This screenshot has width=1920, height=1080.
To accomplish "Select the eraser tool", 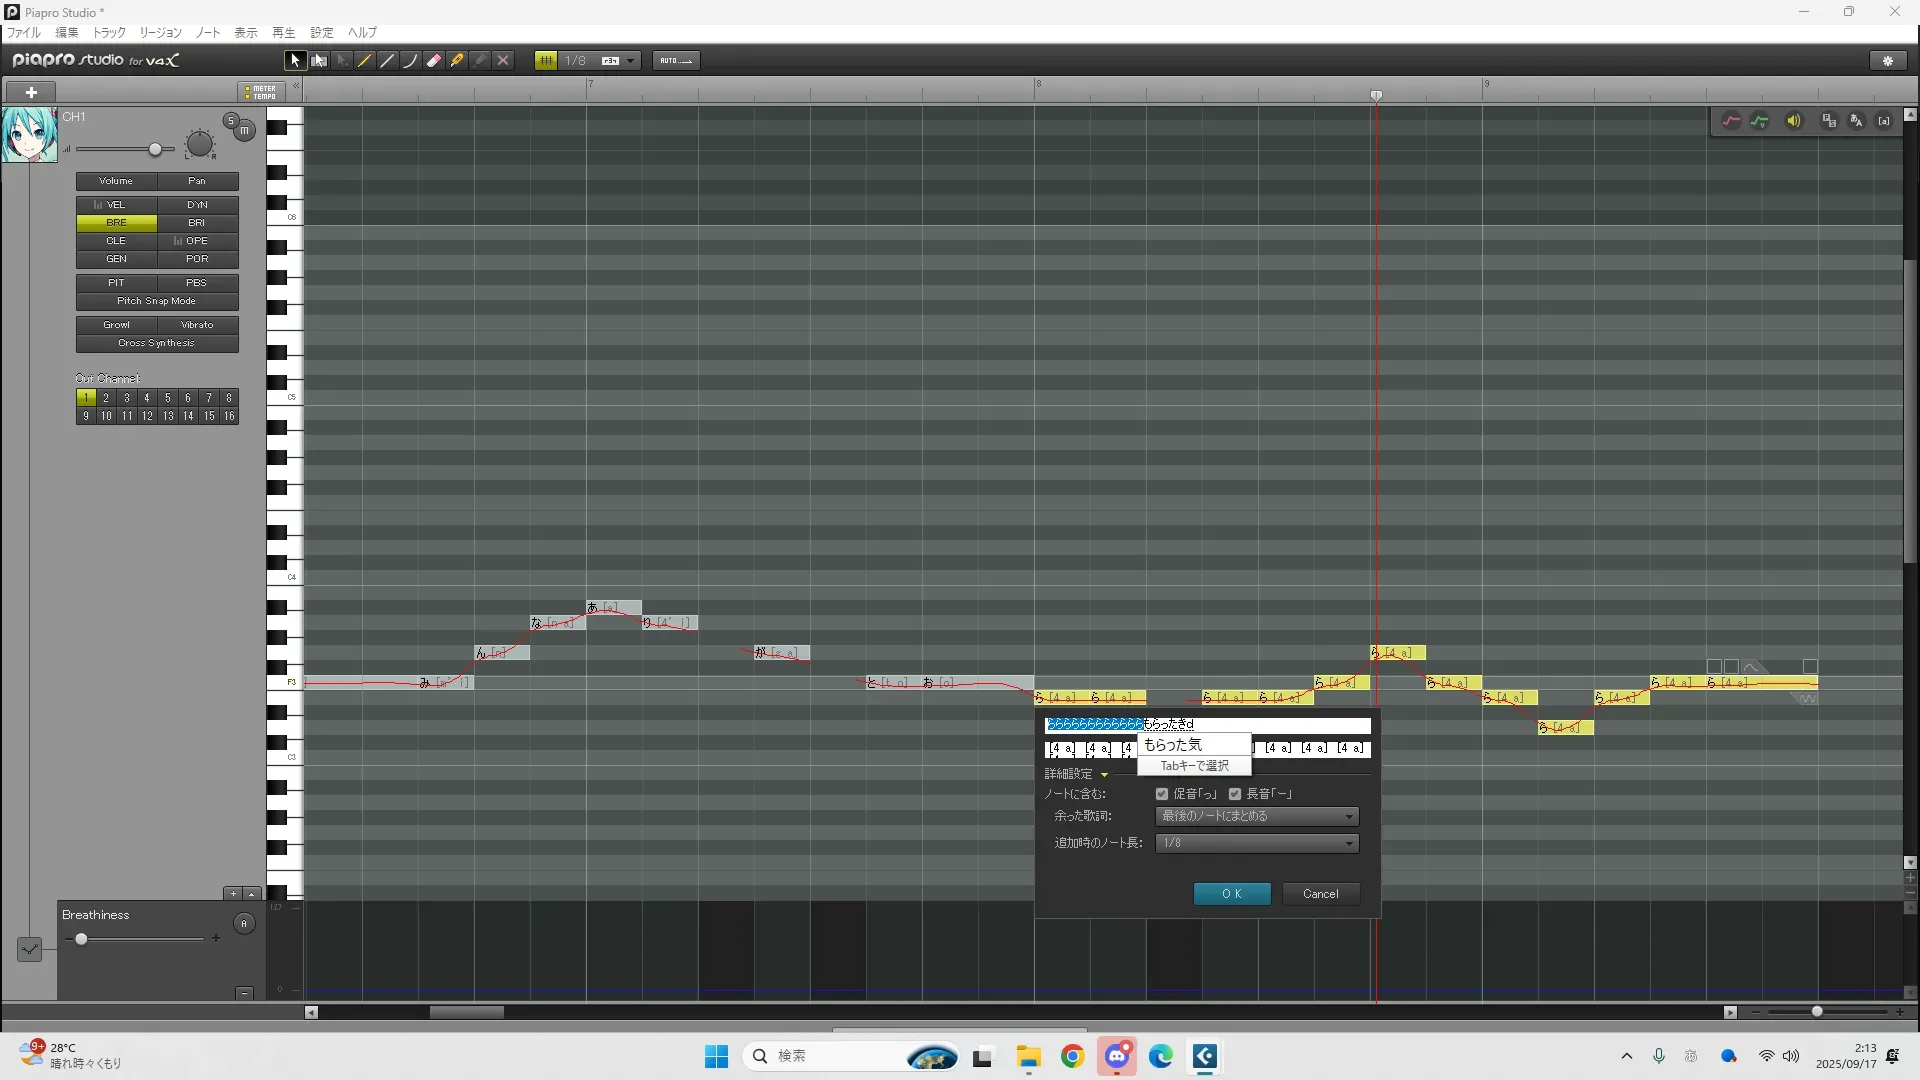I will (x=434, y=61).
